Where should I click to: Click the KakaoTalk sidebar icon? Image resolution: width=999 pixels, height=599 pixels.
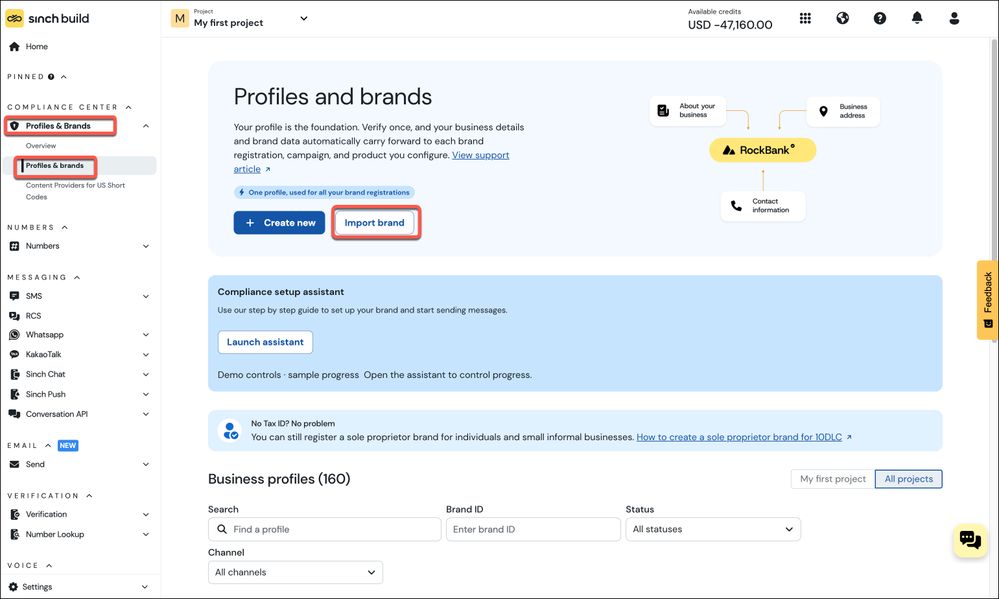pyautogui.click(x=14, y=355)
